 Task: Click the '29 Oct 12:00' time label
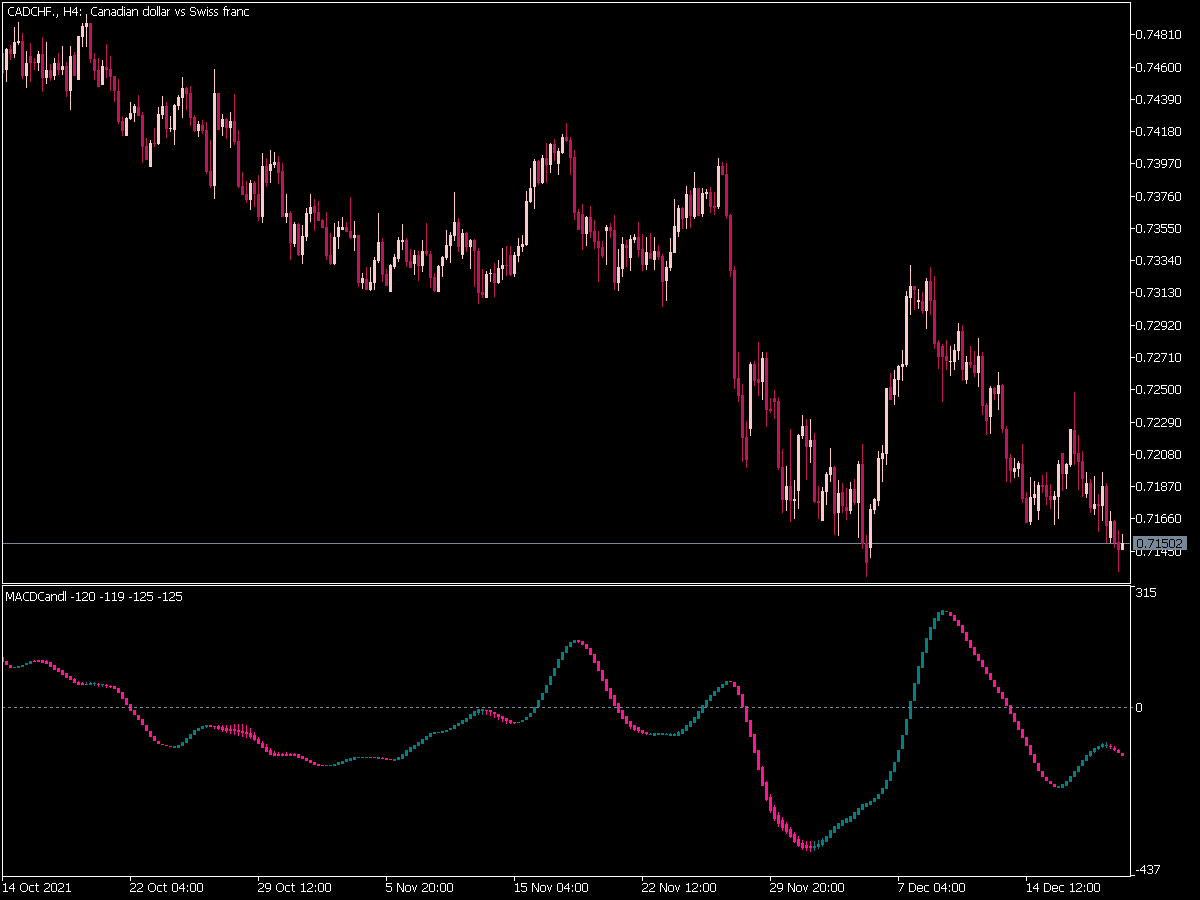pos(294,887)
